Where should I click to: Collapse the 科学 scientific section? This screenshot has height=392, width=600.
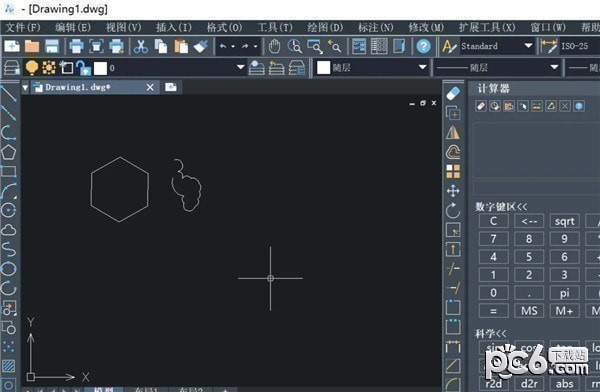(491, 333)
